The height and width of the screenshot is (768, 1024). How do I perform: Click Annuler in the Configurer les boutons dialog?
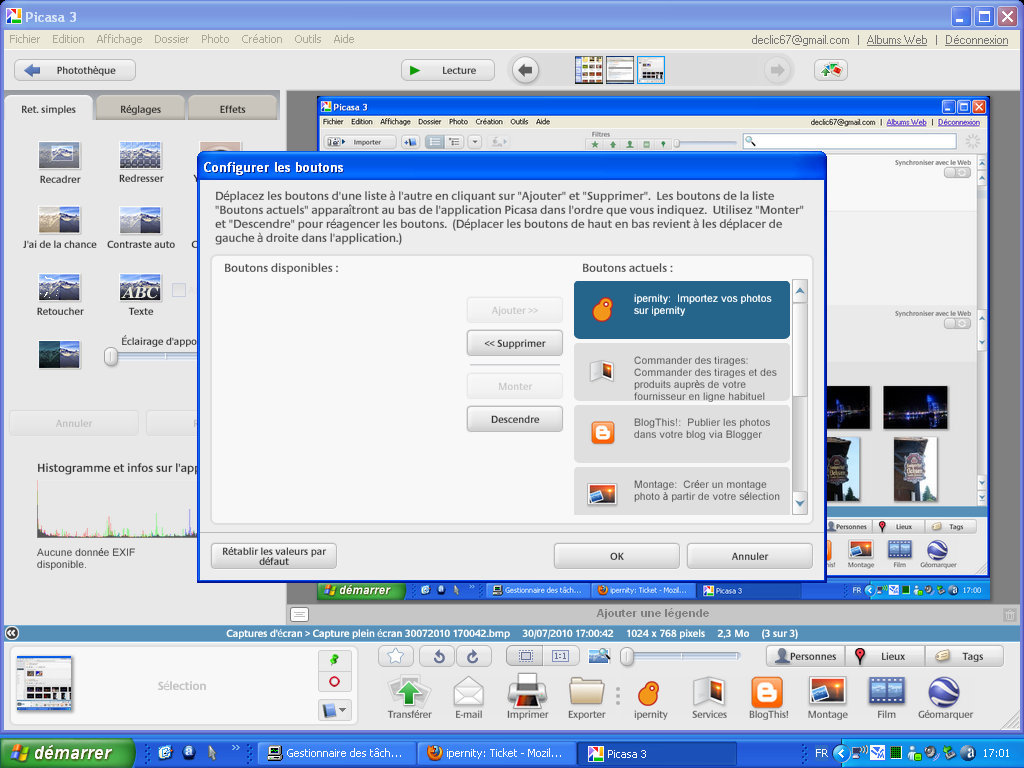[x=750, y=556]
